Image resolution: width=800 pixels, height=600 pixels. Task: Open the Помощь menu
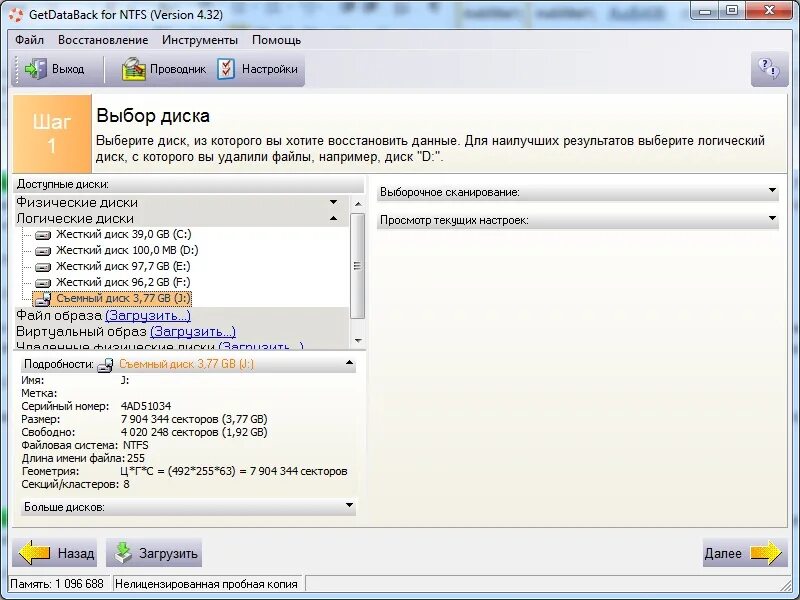[x=277, y=40]
